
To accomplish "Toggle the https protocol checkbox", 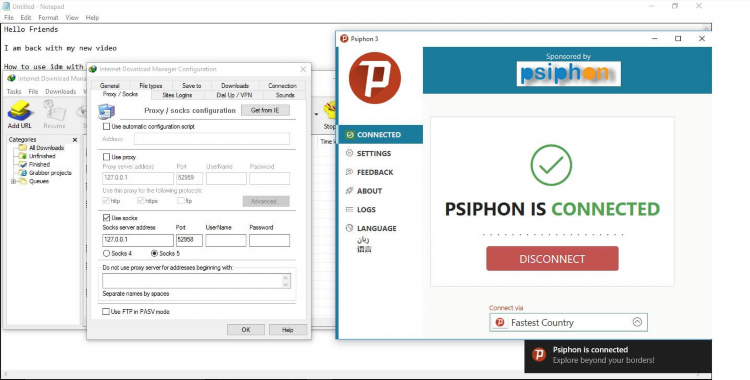I will tap(141, 201).
